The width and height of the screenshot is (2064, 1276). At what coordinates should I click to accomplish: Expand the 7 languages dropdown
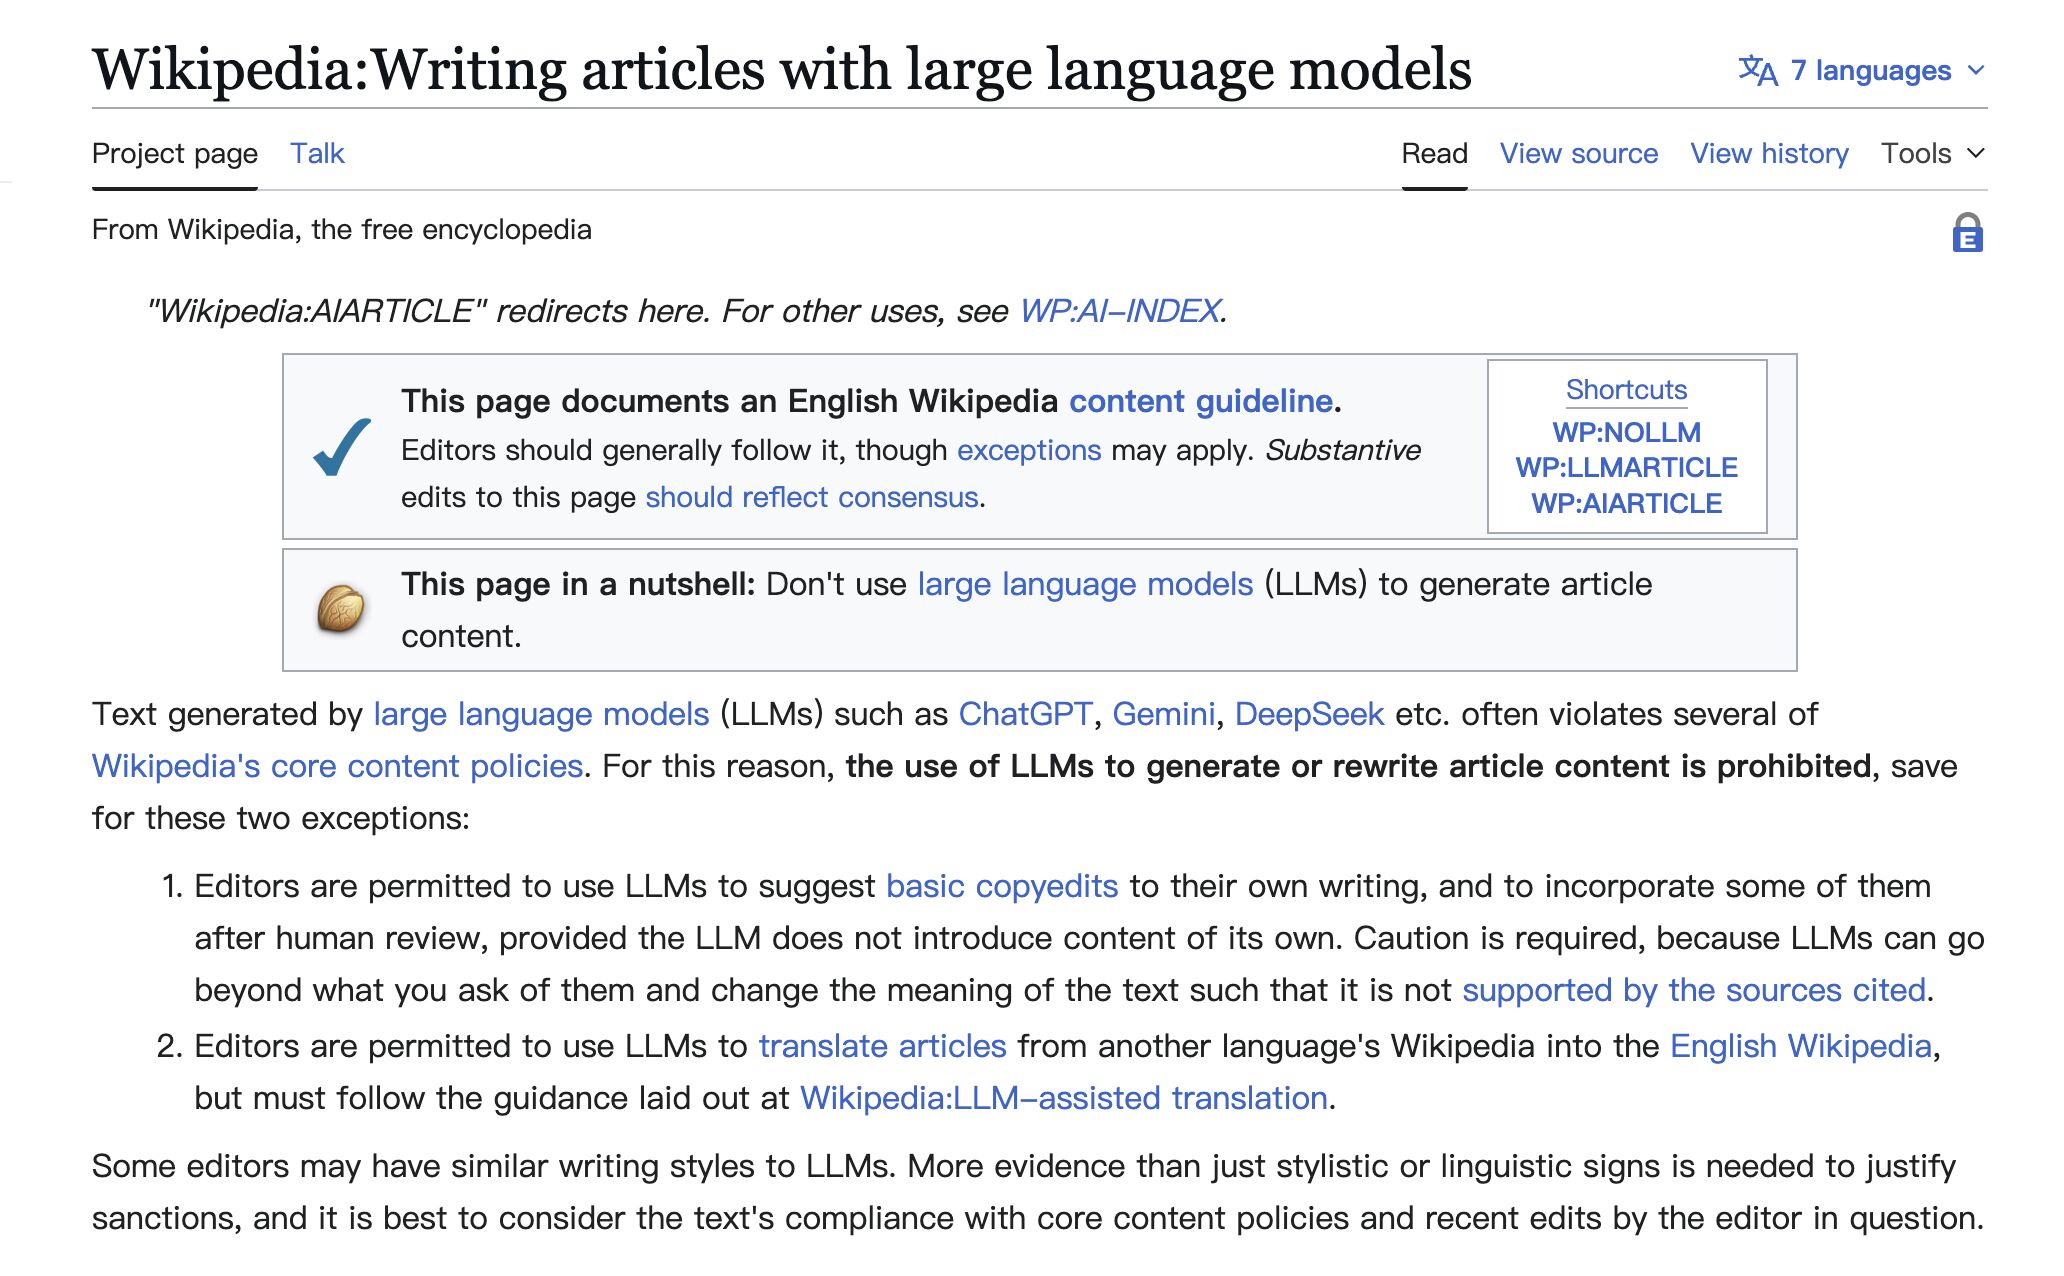click(x=1870, y=71)
